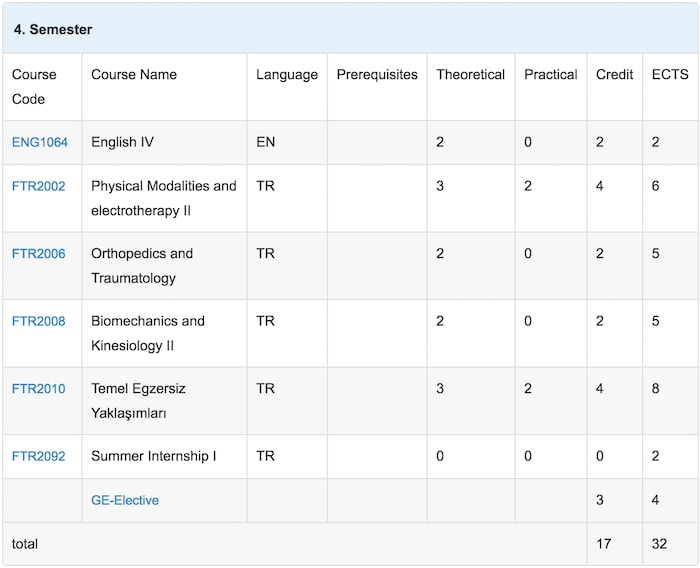Click the total ECTS value 32
Viewport: 700px width, 568px height.
point(659,544)
